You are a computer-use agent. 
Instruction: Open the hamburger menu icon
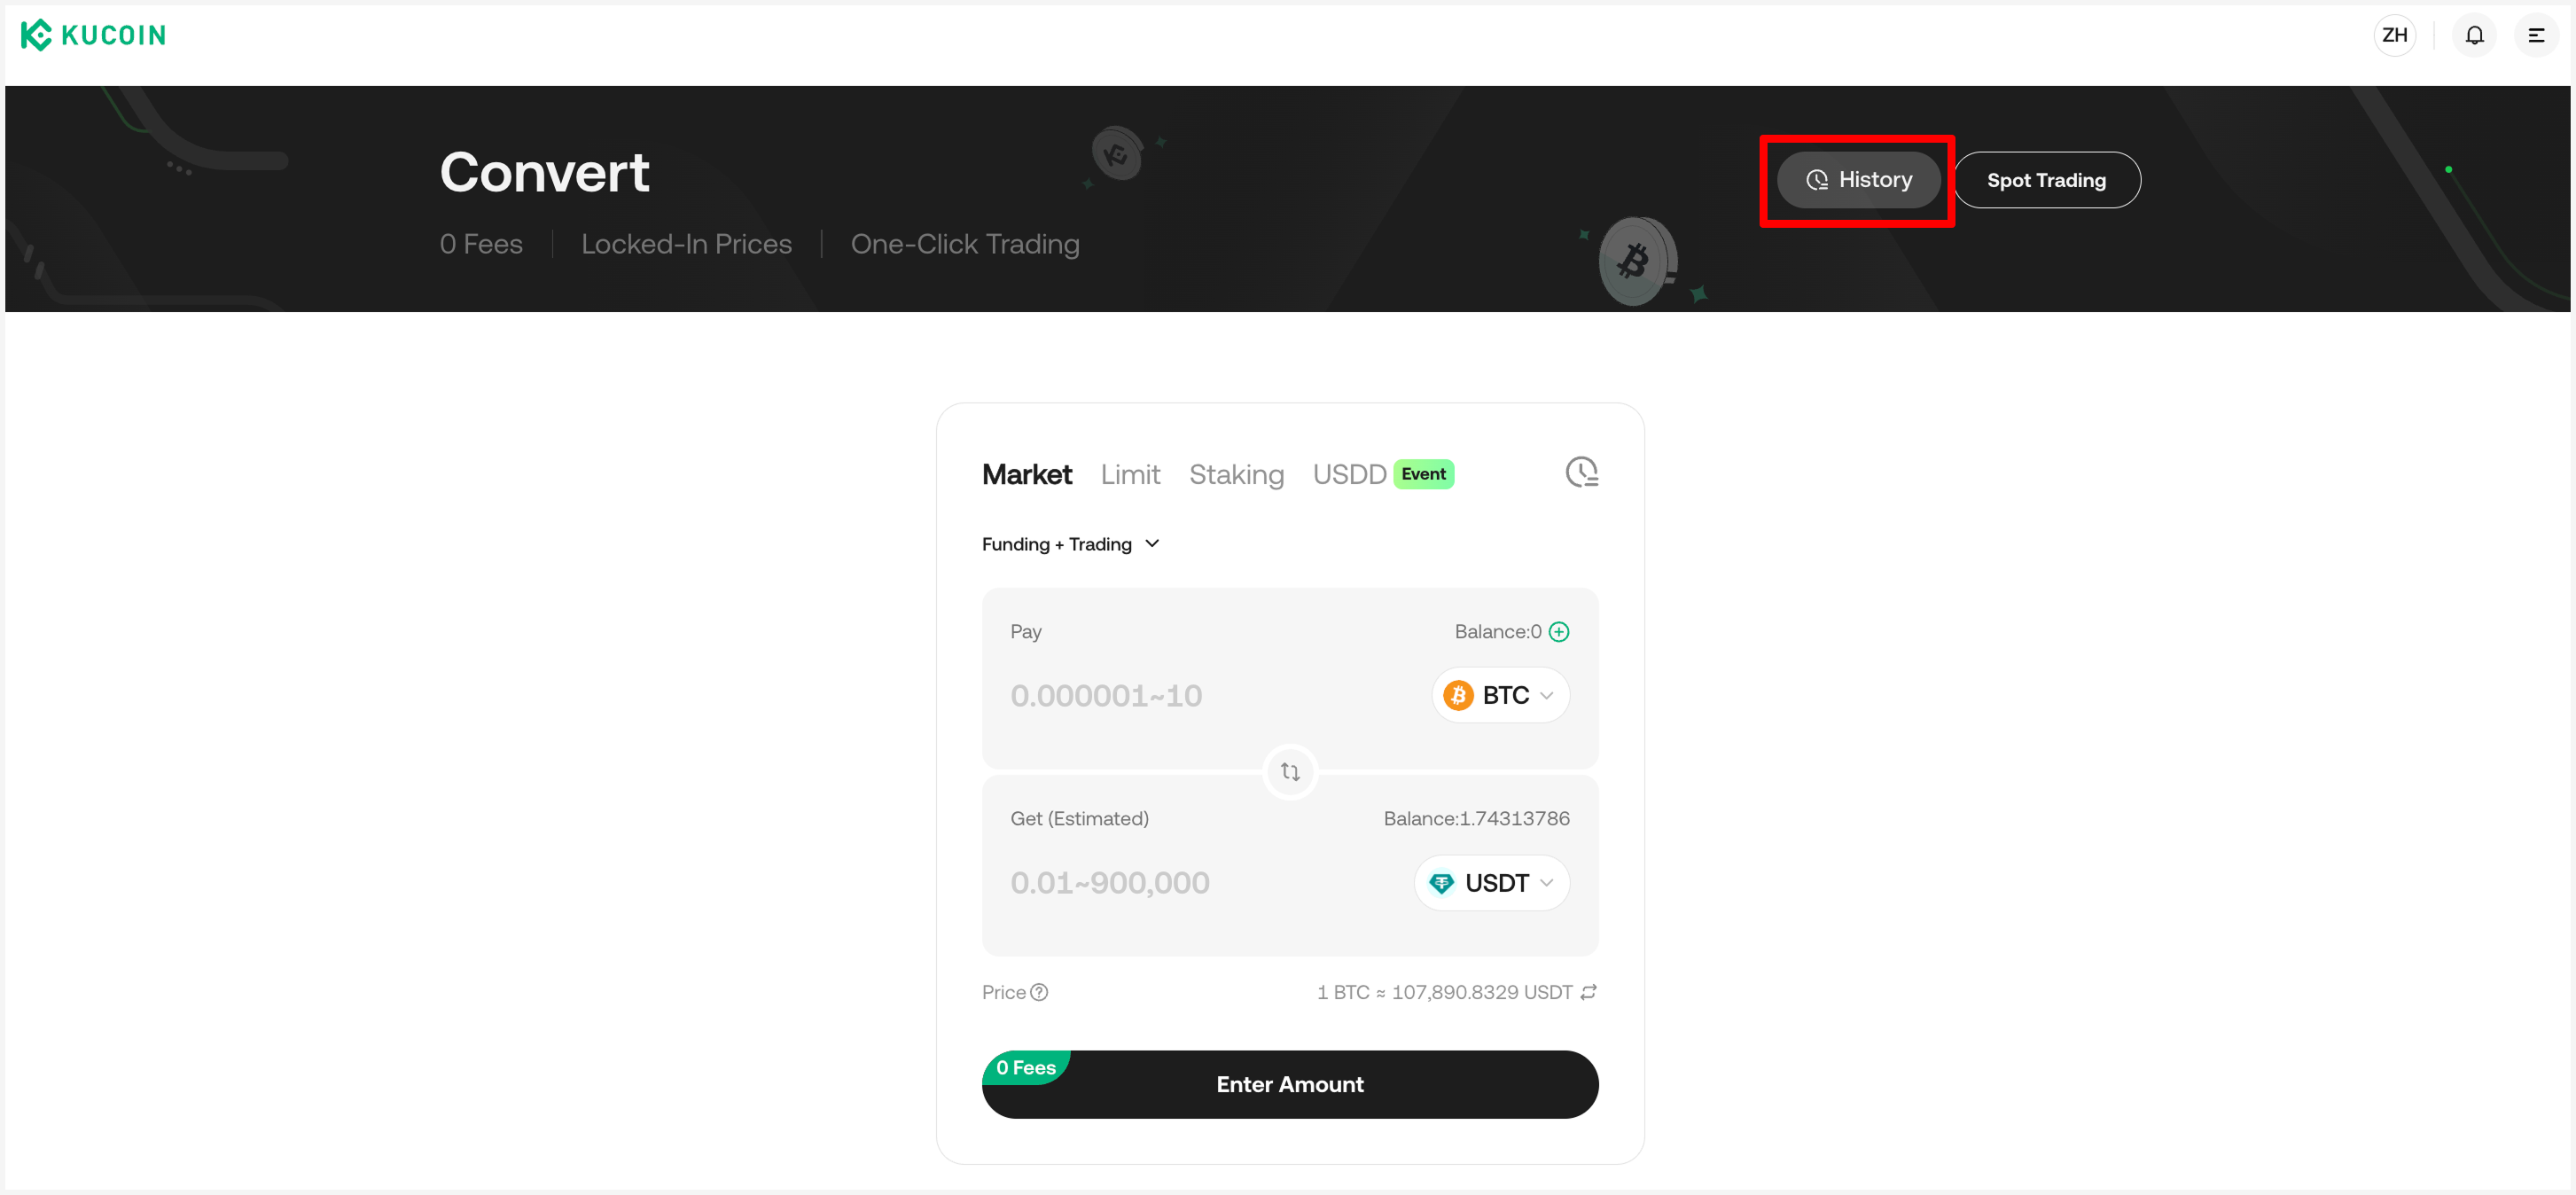(x=2535, y=36)
